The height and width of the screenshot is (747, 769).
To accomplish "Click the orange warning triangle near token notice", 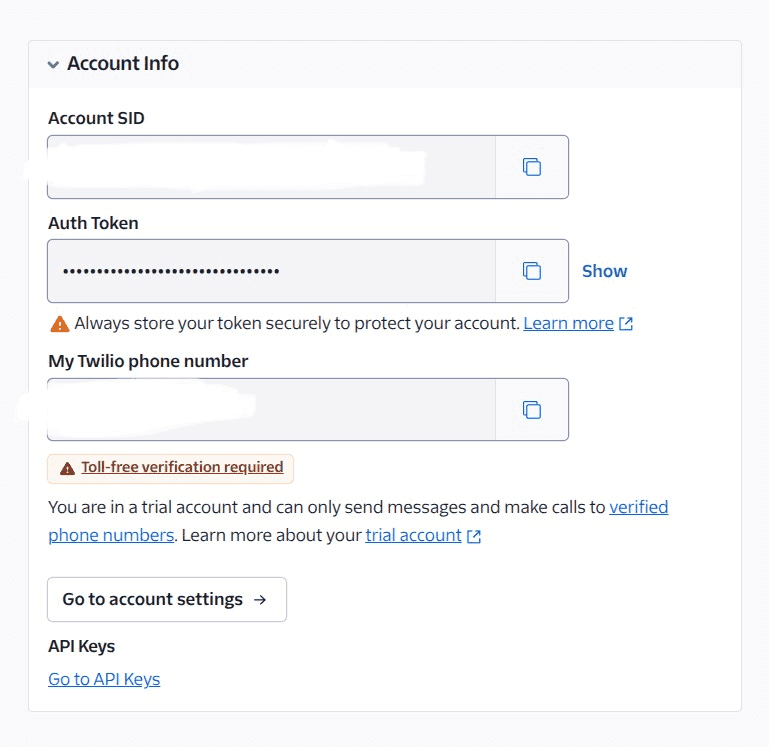I will [x=60, y=324].
